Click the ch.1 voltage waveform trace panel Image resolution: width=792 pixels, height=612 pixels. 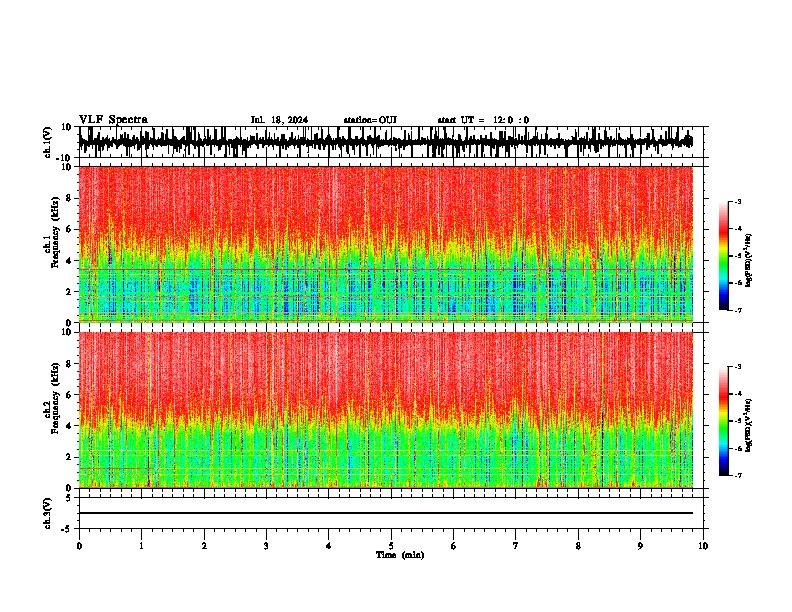click(391, 142)
